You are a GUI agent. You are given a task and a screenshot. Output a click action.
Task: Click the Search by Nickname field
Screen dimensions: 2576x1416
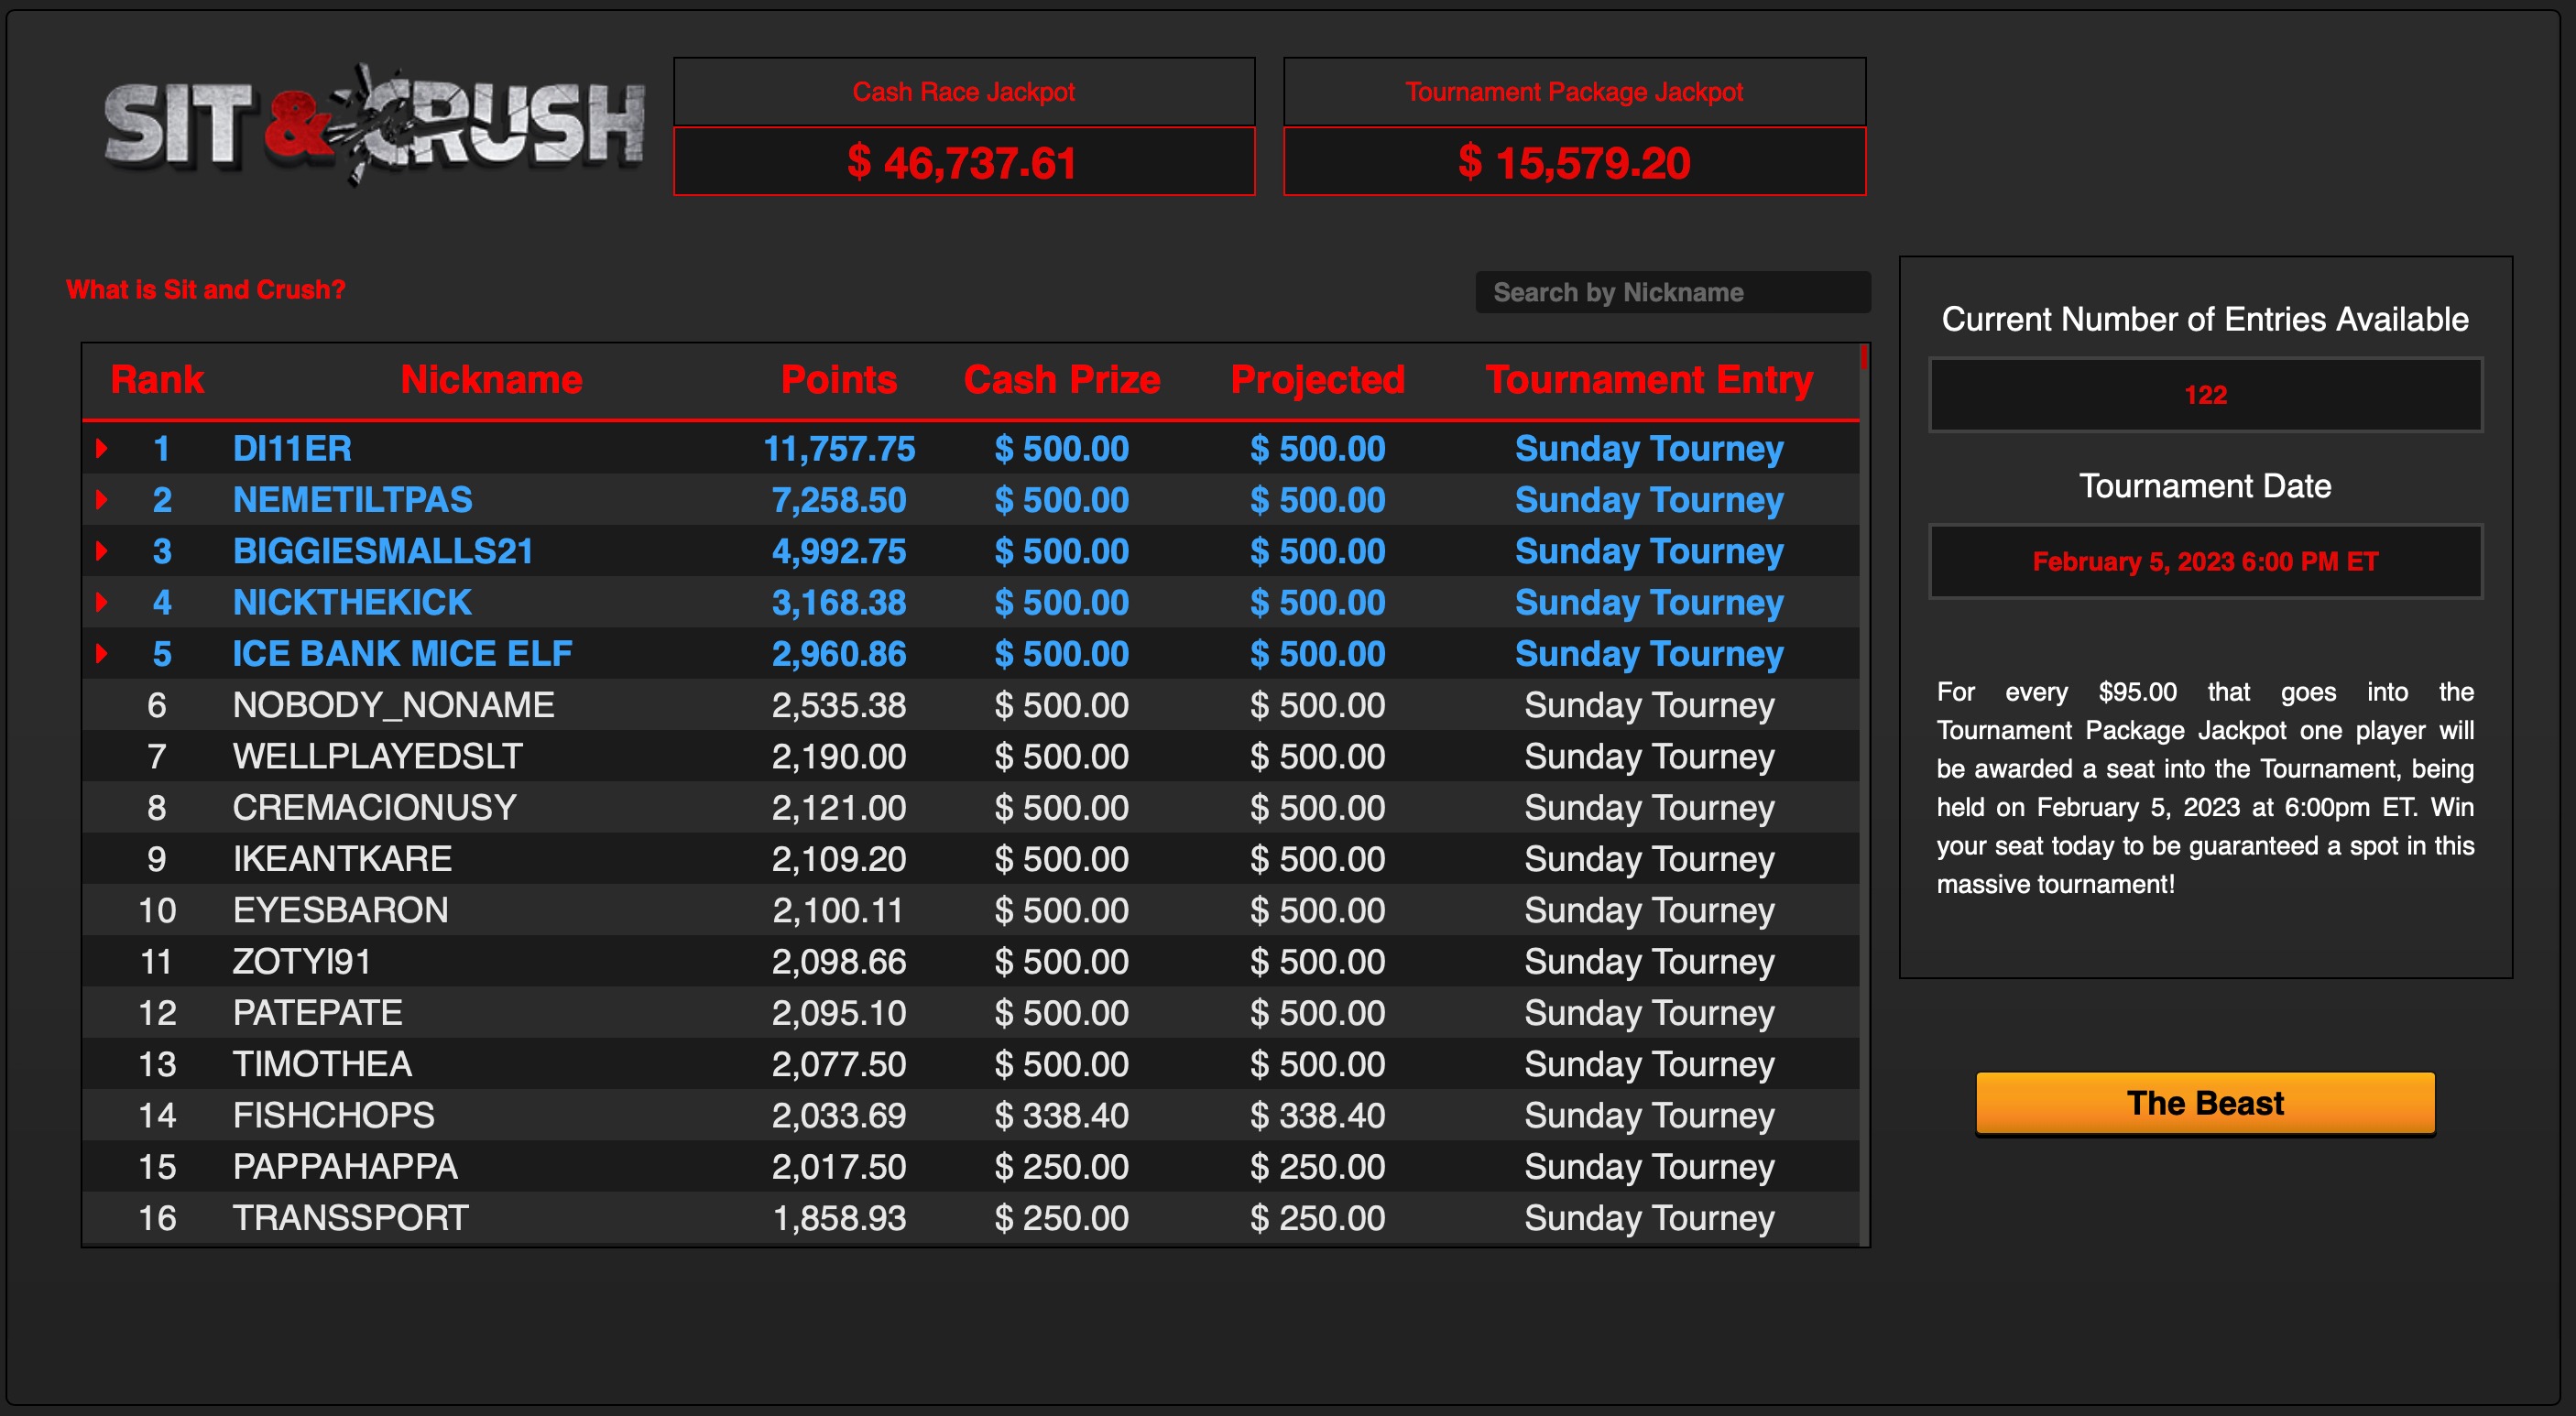coord(1671,292)
